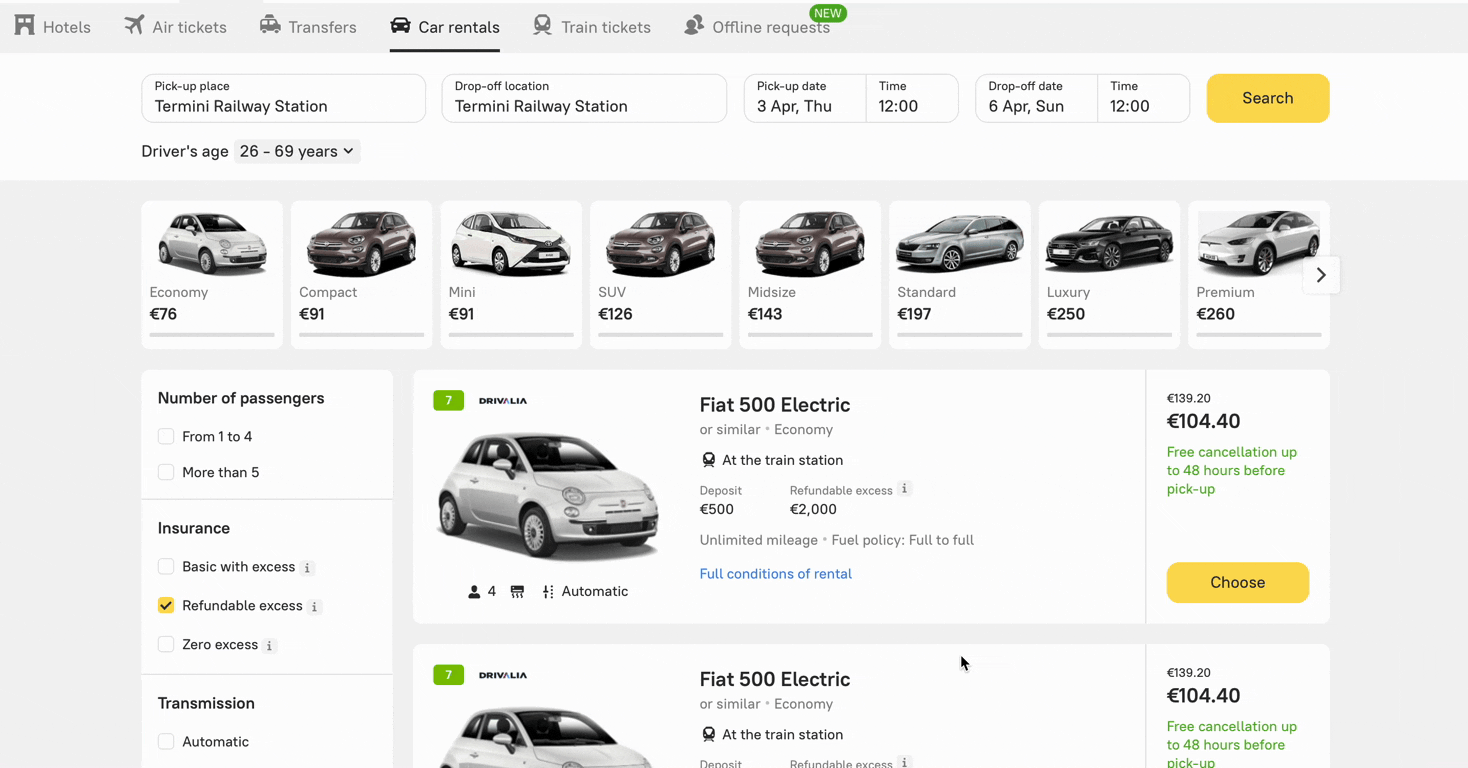The width and height of the screenshot is (1468, 768).
Task: Click the Offline requests person icon
Action: coord(694,26)
